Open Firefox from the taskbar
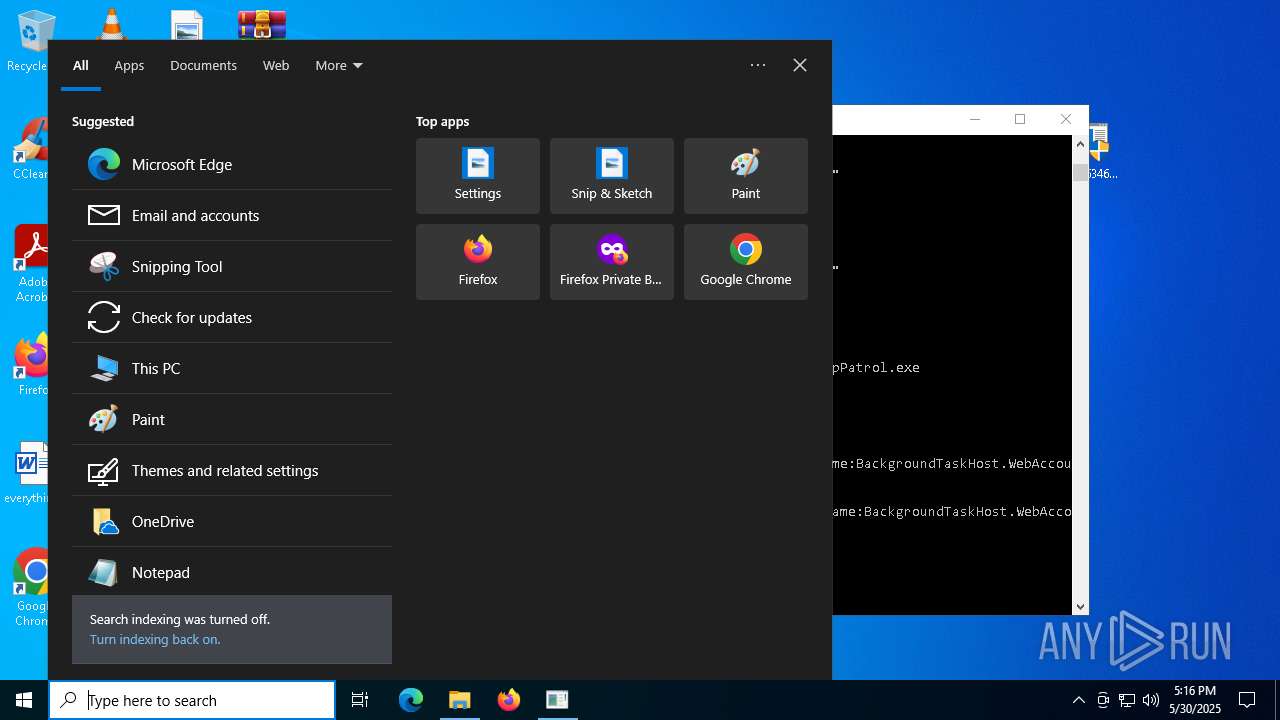 (x=509, y=700)
